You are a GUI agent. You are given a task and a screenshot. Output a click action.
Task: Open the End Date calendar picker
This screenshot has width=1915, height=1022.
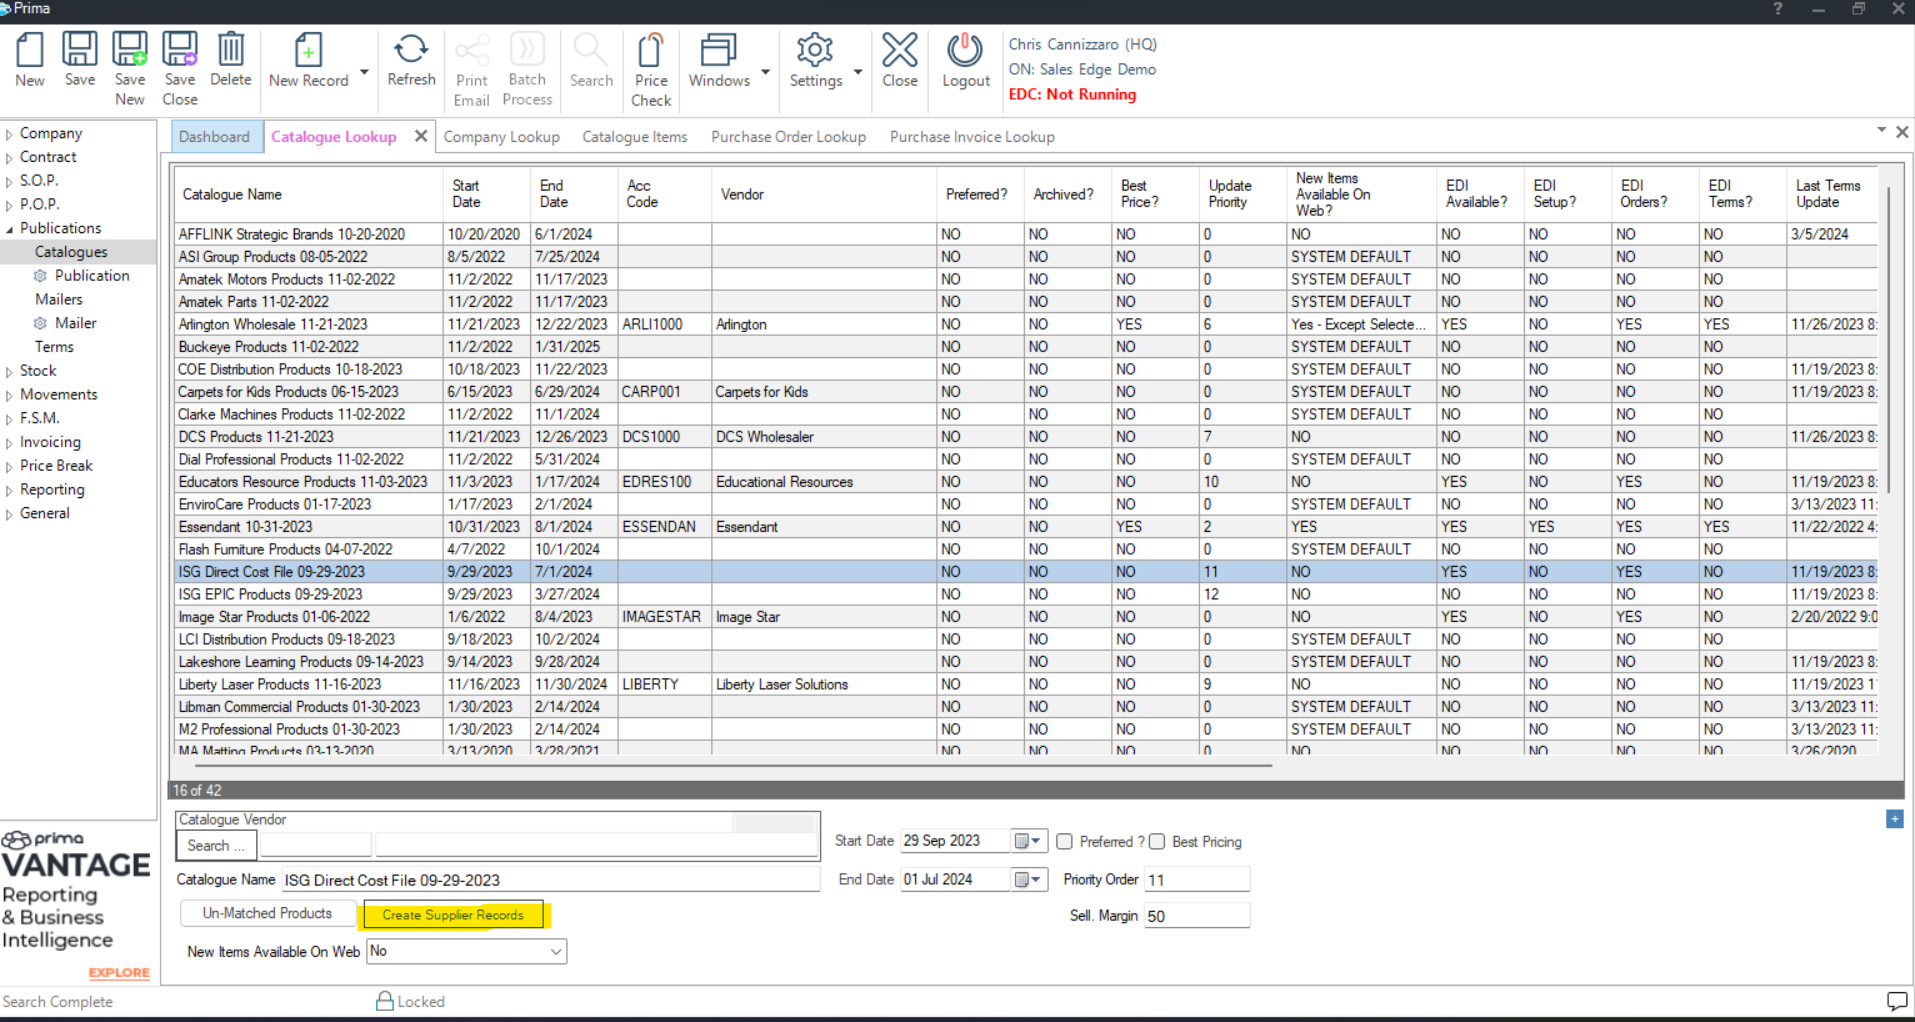point(1027,880)
